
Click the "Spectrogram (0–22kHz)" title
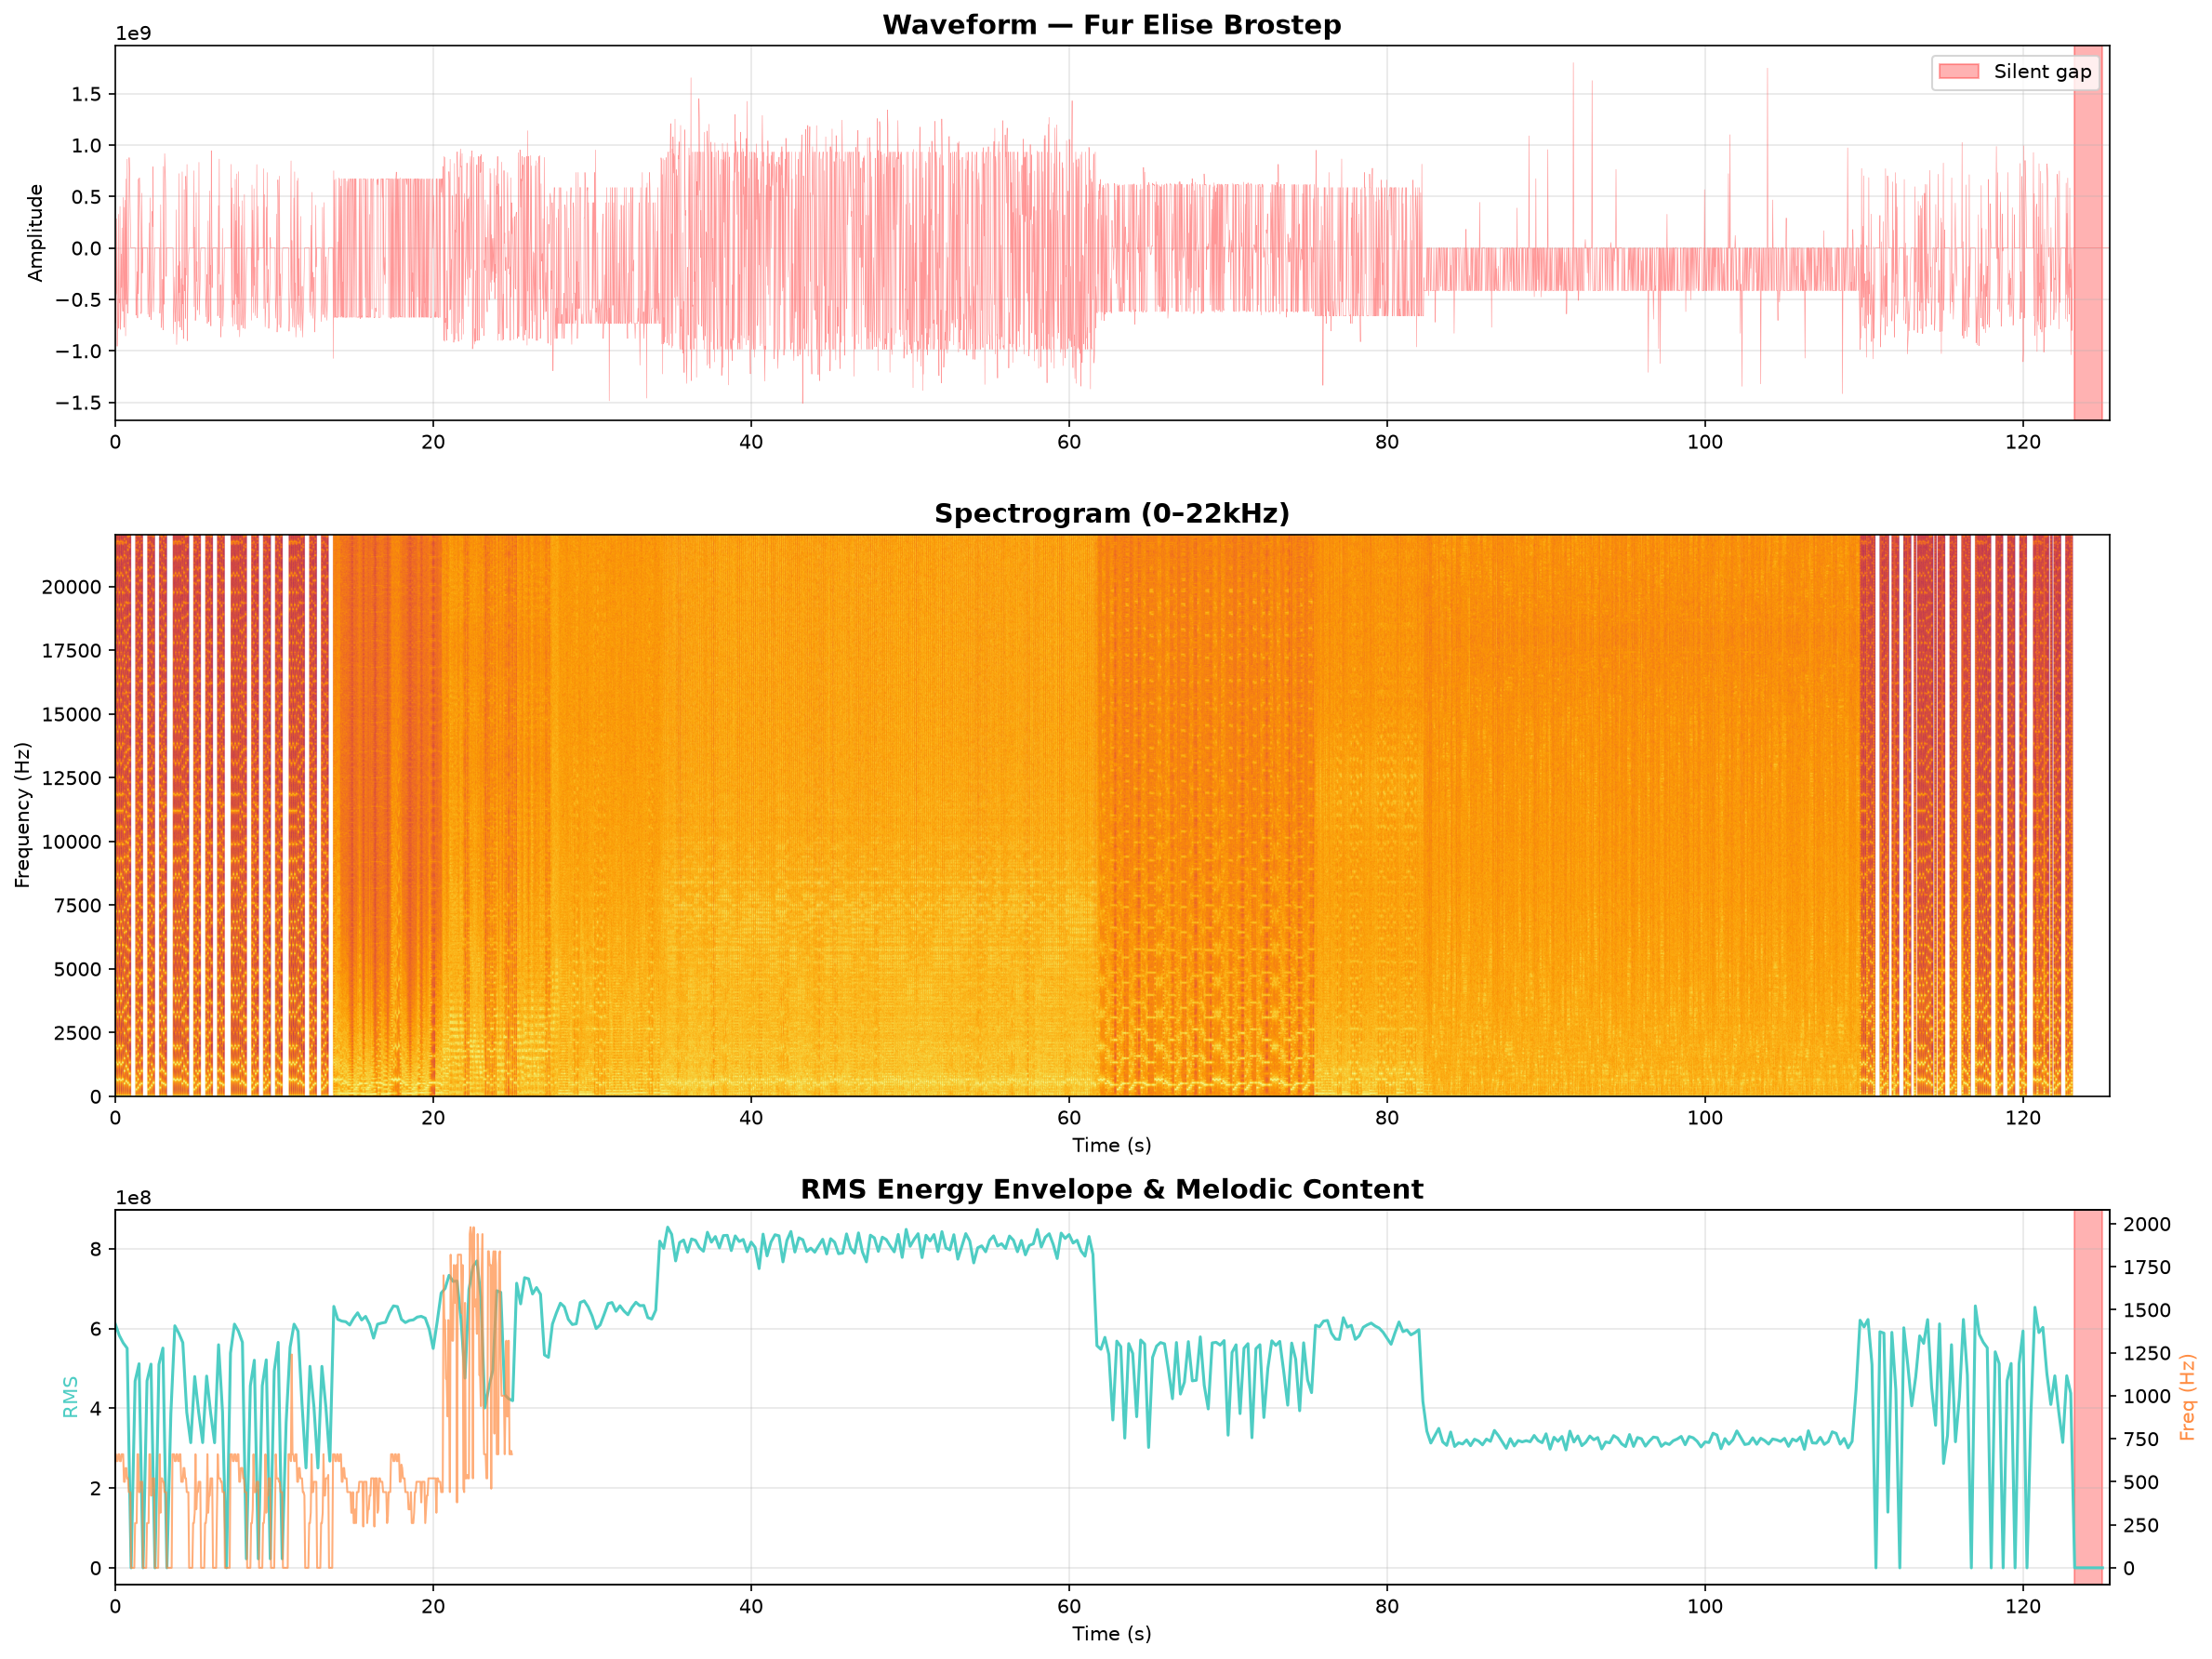(x=1111, y=513)
